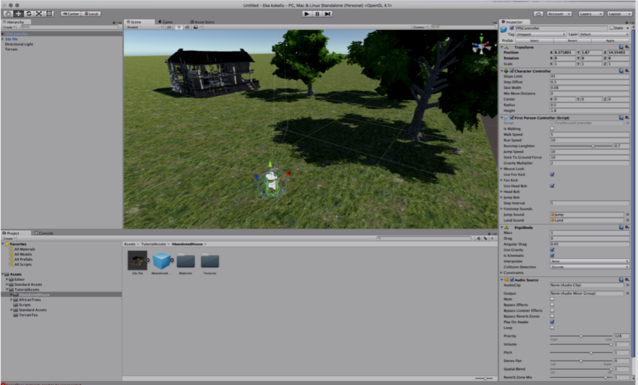Click the Runstep Lengthen slider
Viewport: 638px width, 385px height.
pyautogui.click(x=581, y=146)
